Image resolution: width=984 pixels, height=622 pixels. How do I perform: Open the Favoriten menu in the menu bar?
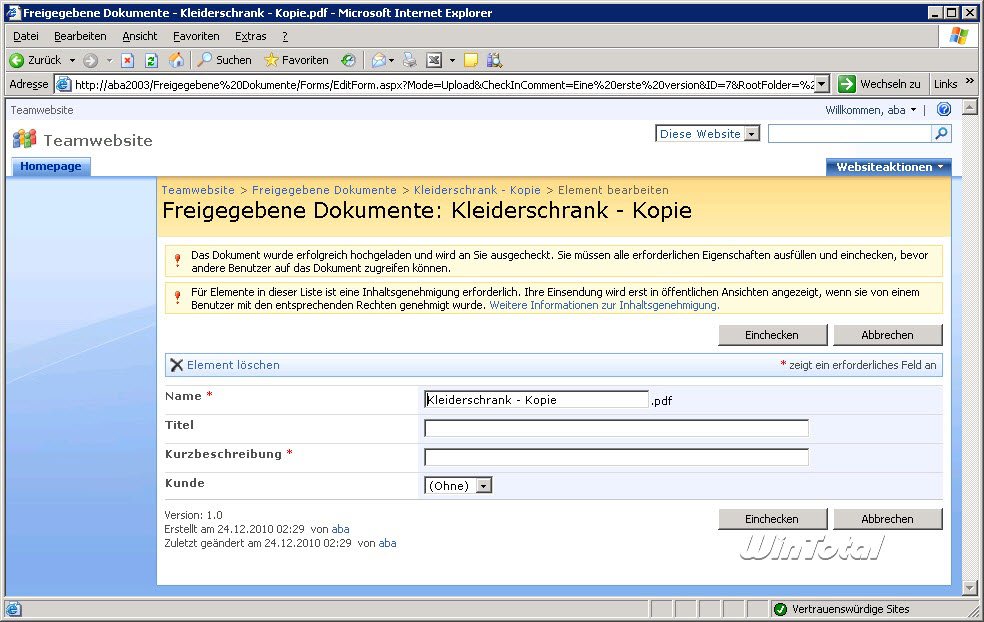pos(196,36)
